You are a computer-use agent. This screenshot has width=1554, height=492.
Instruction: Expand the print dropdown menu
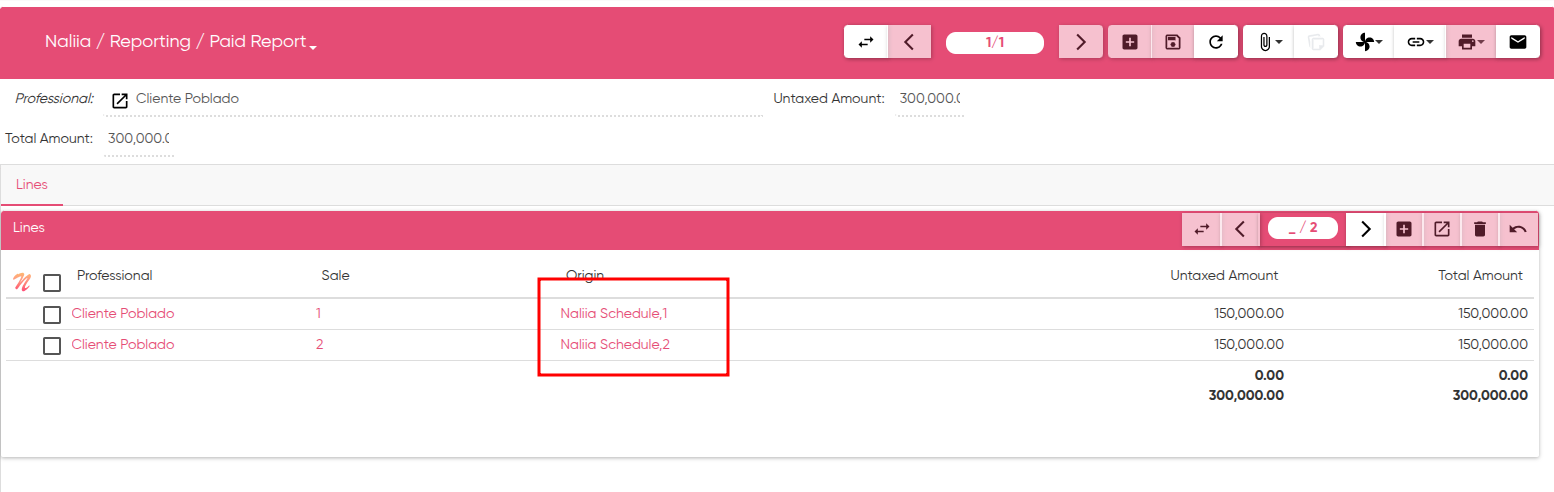[x=1469, y=42]
